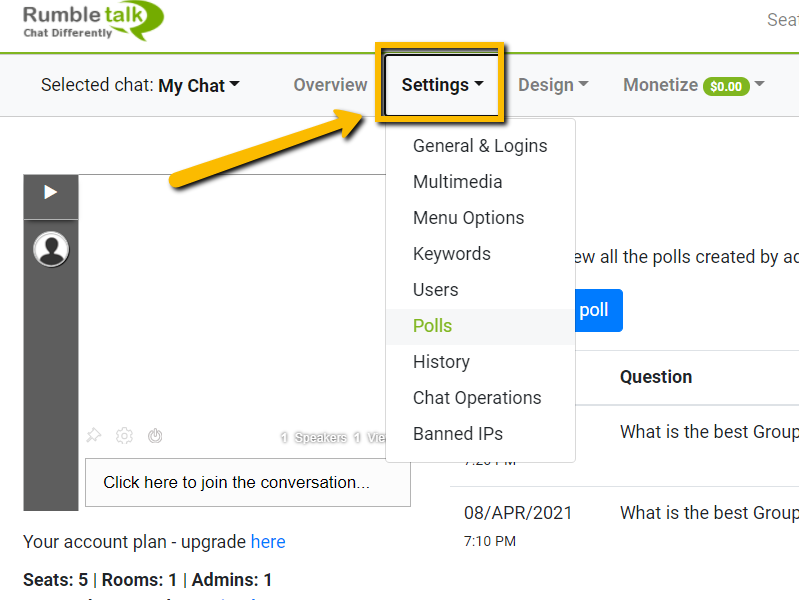Click the RumbleTalk logo
Viewport: 799px width, 600px height.
point(93,21)
